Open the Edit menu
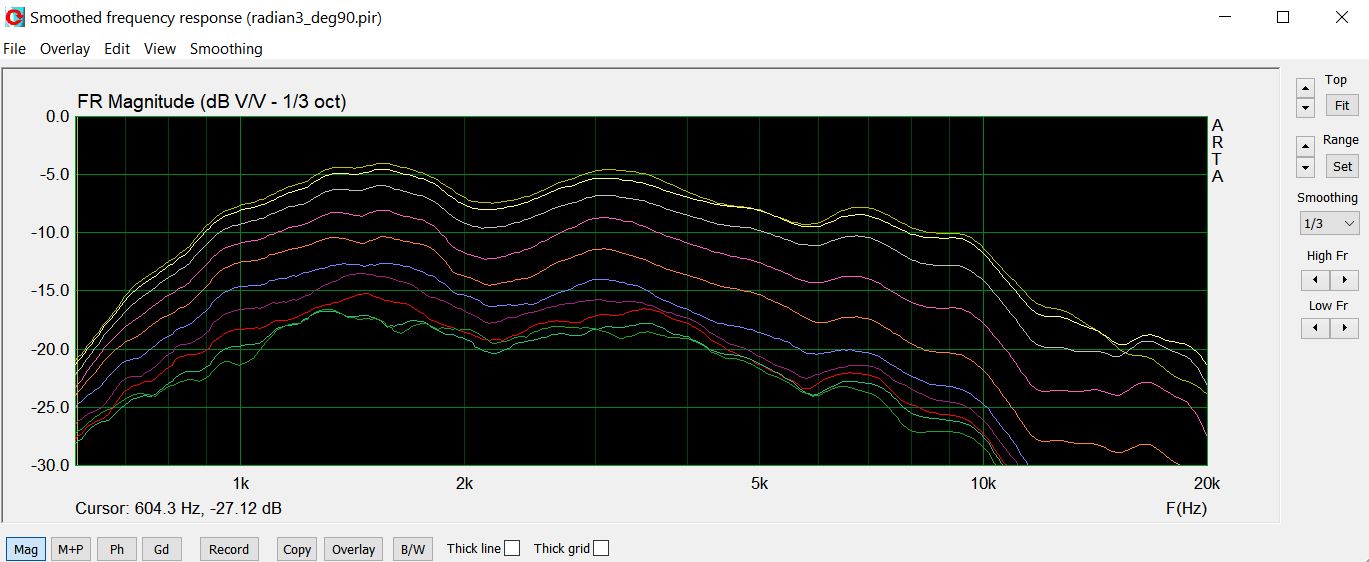Image resolution: width=1369 pixels, height=562 pixels. click(117, 48)
